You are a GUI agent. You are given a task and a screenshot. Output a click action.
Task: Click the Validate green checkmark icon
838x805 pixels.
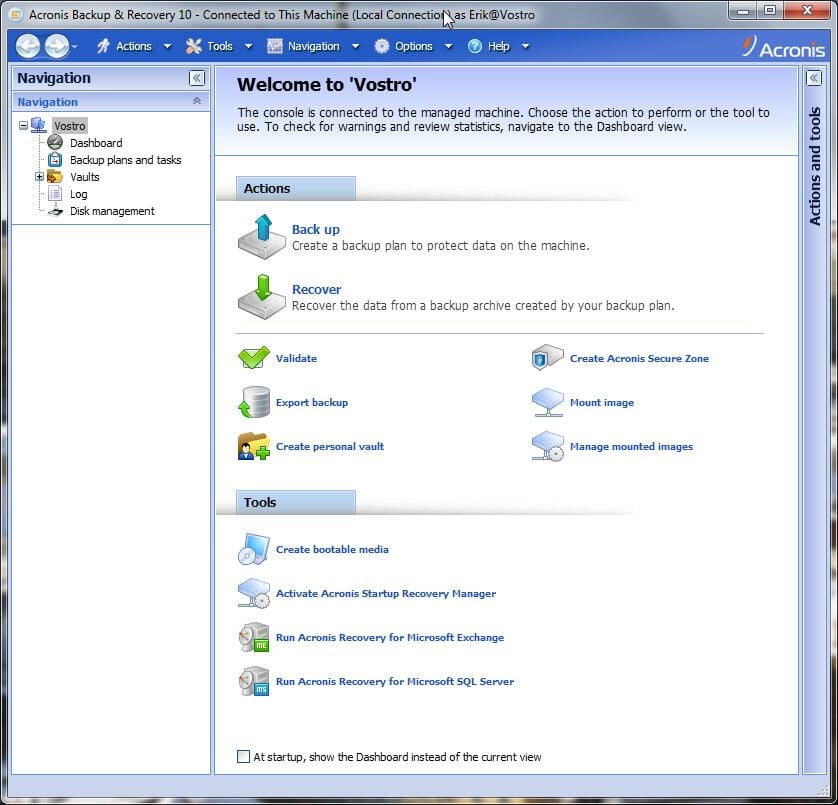(254, 358)
